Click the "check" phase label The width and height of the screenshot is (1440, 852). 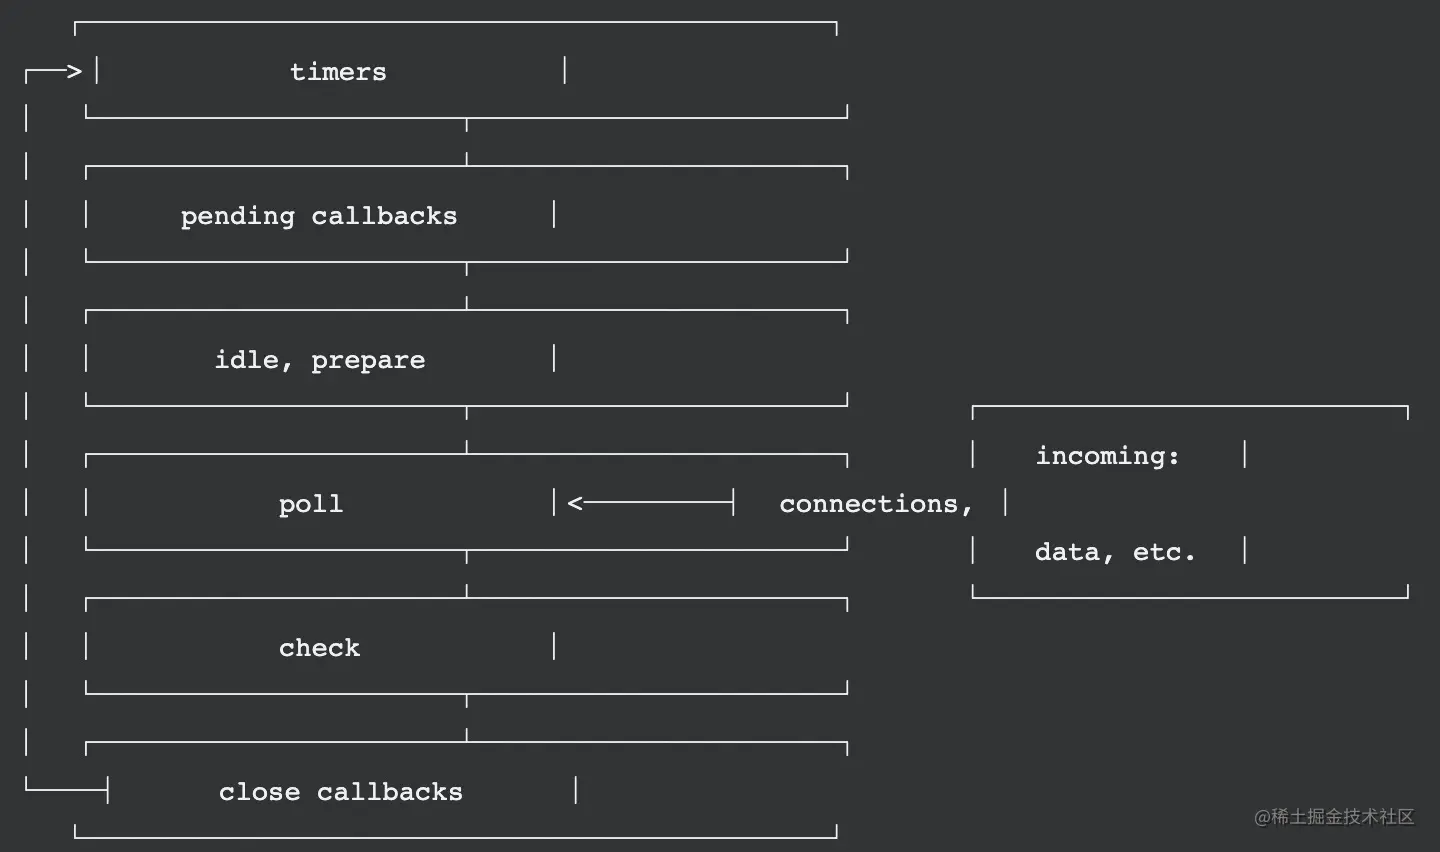pos(319,648)
